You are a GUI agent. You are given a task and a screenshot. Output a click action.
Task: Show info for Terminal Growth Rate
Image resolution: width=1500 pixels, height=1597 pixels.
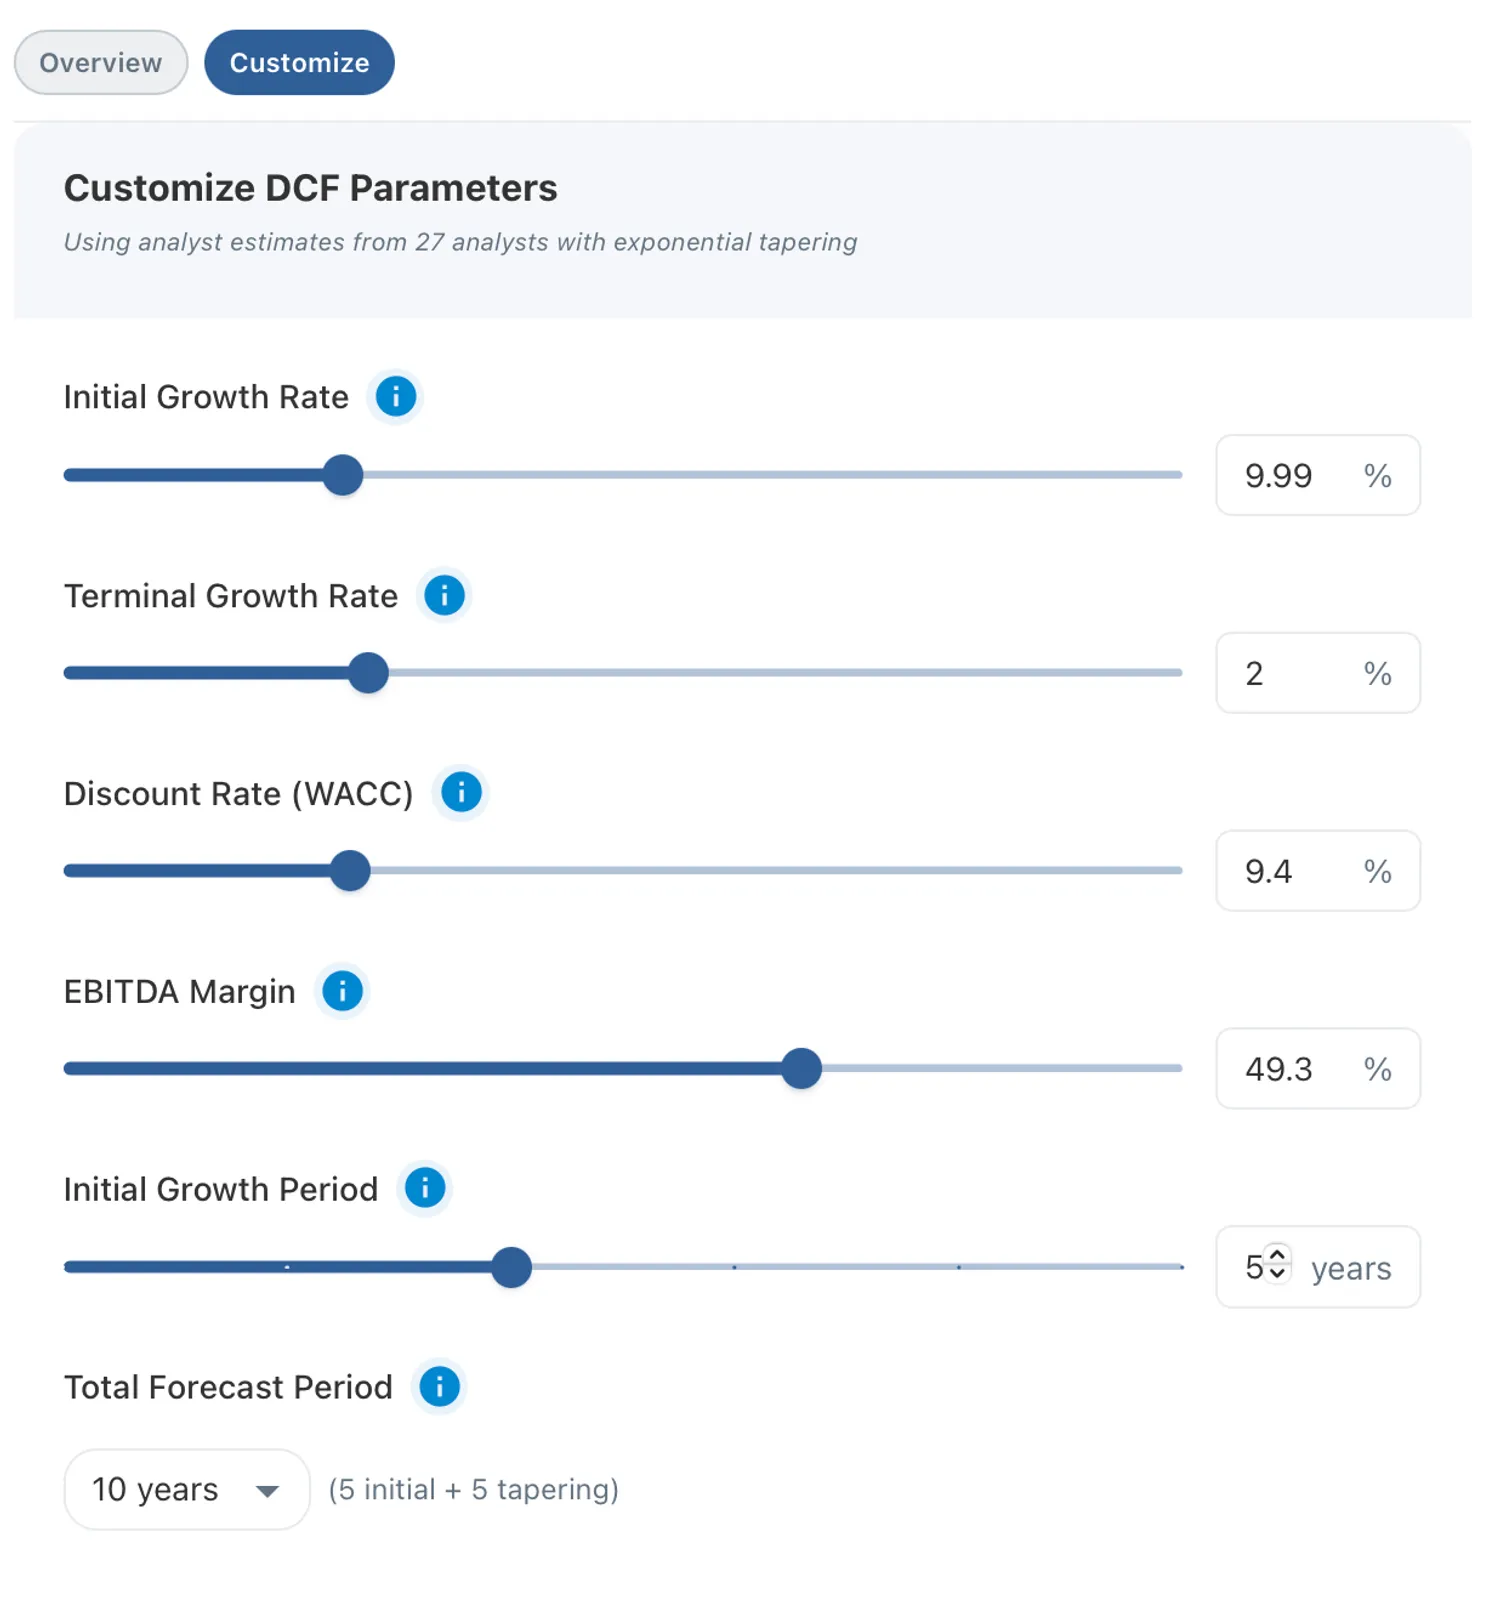click(444, 595)
